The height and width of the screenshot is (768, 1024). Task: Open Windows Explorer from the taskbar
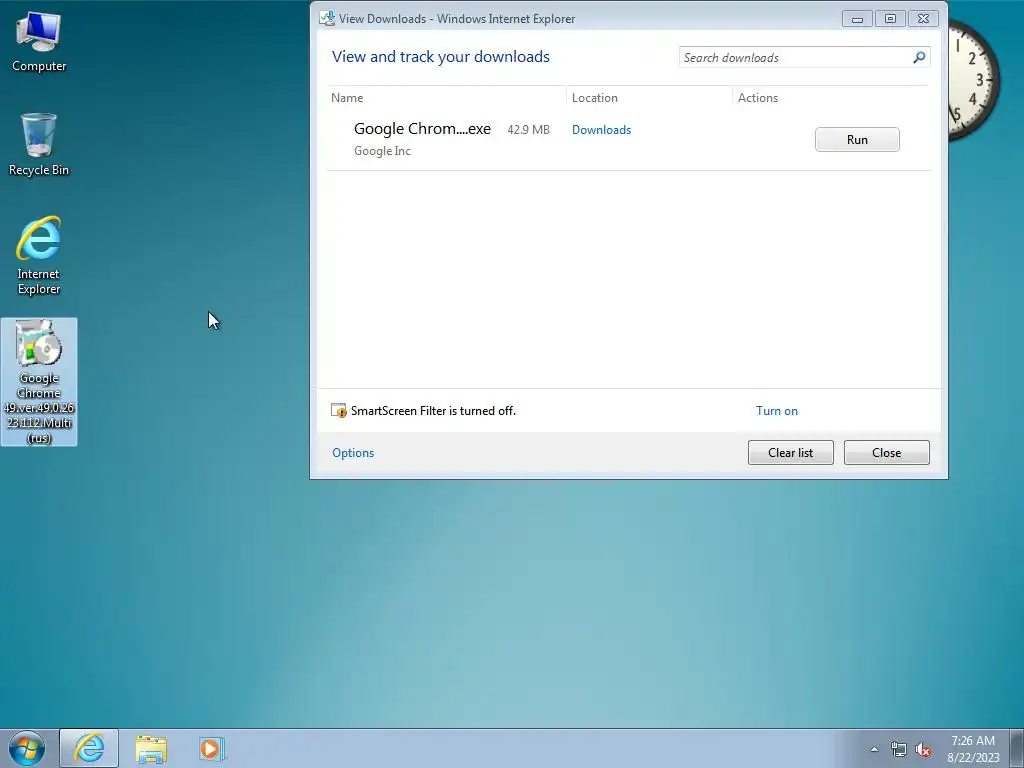(152, 748)
